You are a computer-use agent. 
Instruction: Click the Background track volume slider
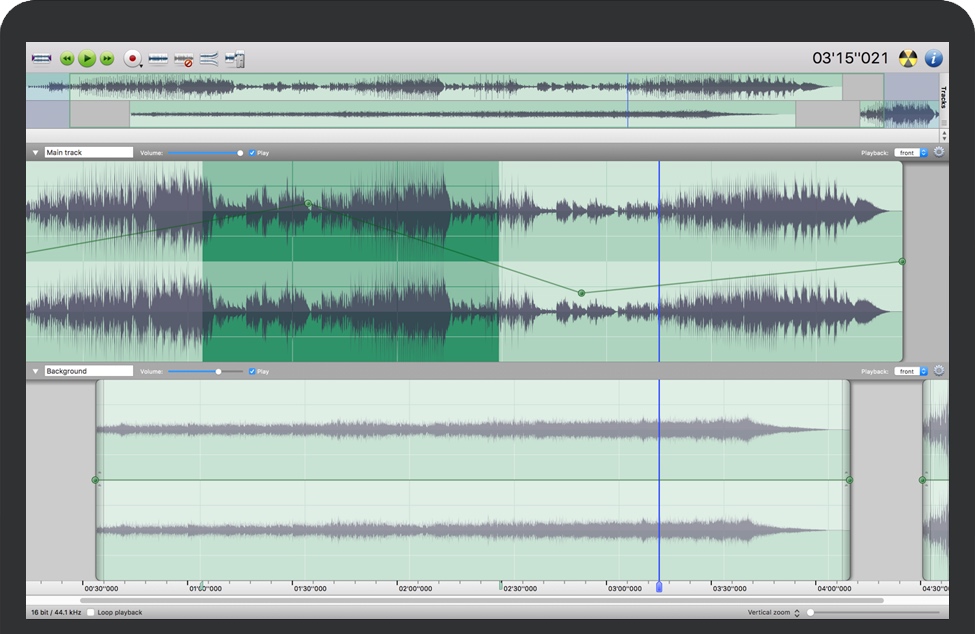[x=205, y=371]
